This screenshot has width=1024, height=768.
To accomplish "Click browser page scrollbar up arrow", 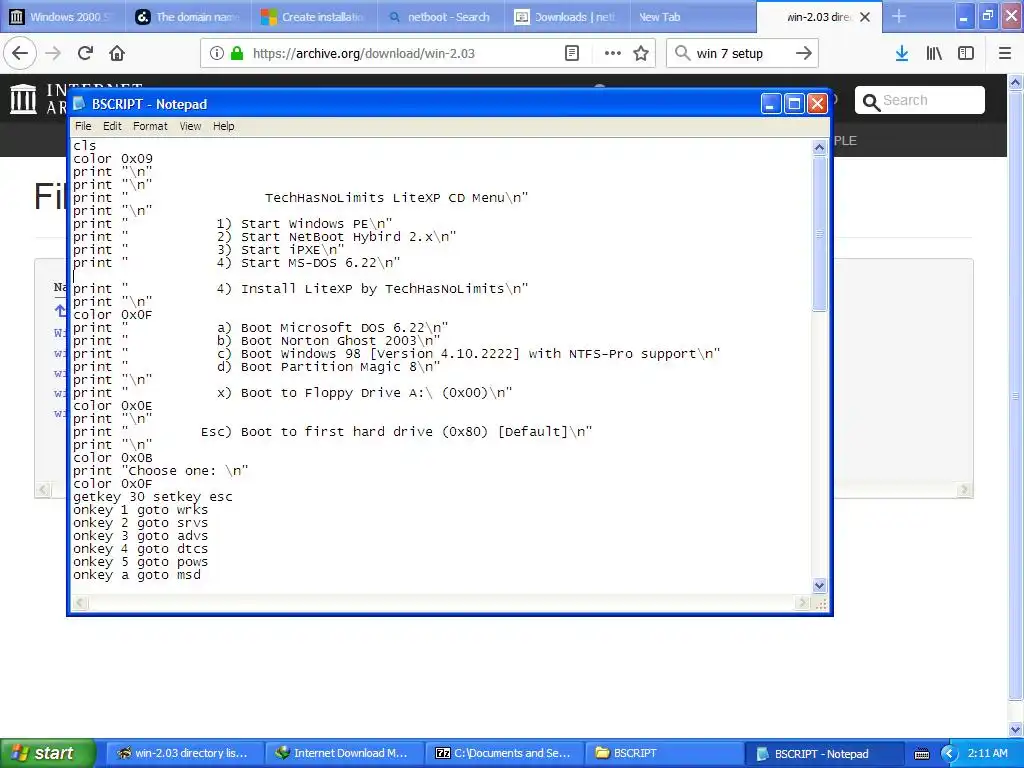I will (x=1016, y=82).
